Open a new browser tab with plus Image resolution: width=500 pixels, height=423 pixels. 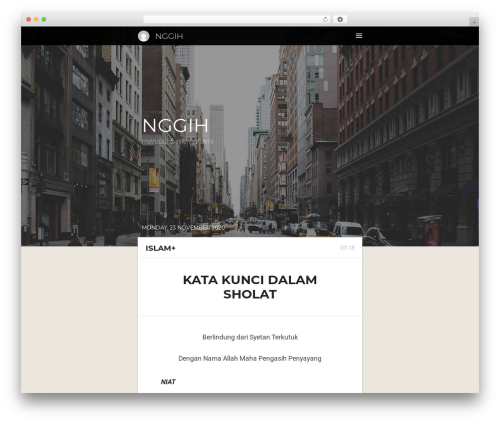pos(474,22)
